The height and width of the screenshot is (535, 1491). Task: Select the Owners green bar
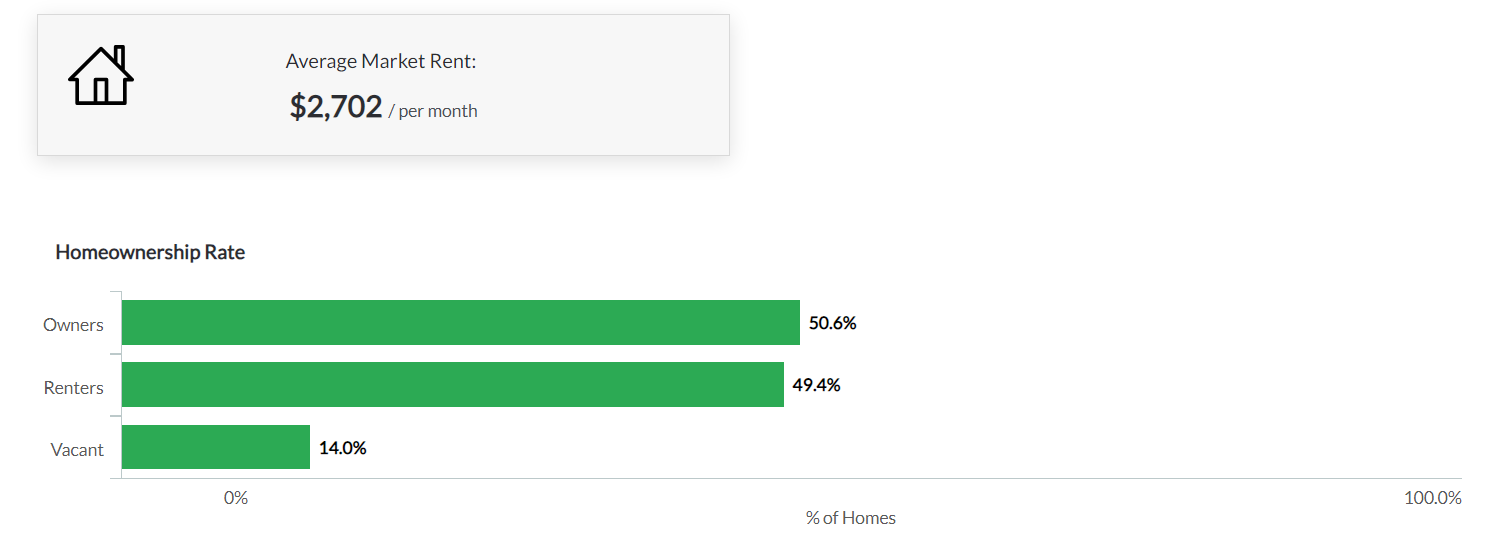pyautogui.click(x=461, y=322)
